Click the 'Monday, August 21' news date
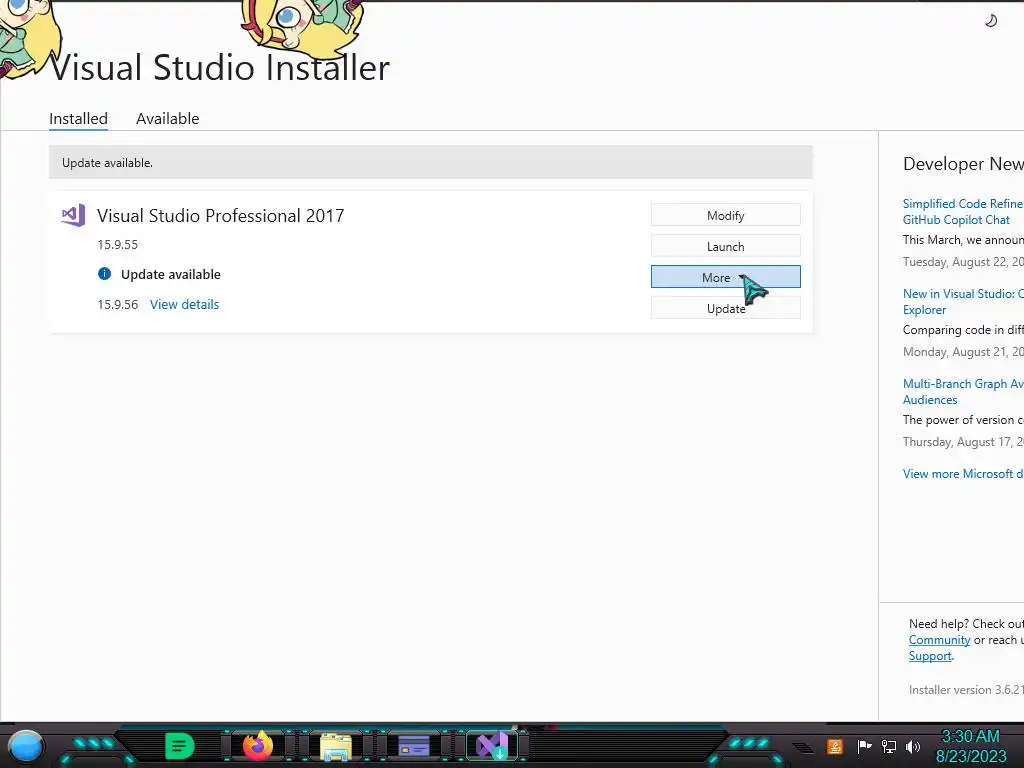Image resolution: width=1024 pixels, height=768 pixels. click(963, 352)
